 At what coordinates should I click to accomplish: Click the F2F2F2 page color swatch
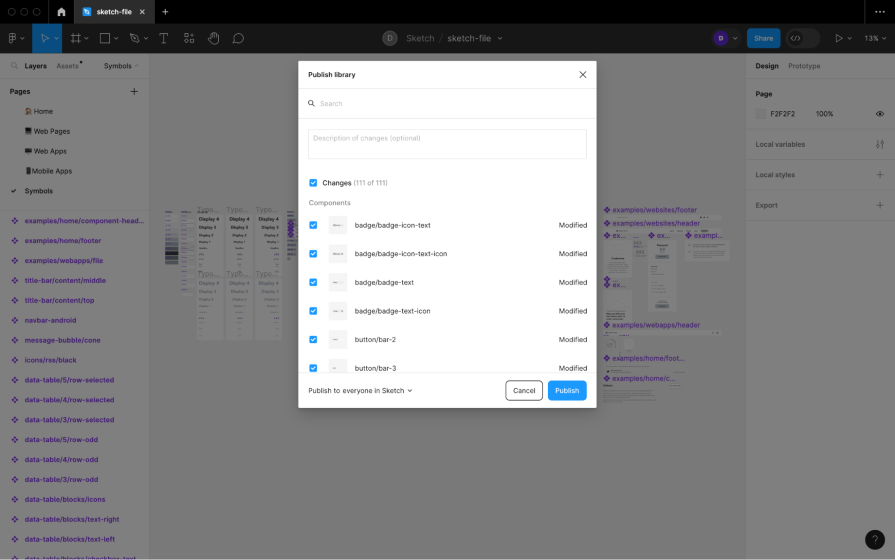point(761,114)
